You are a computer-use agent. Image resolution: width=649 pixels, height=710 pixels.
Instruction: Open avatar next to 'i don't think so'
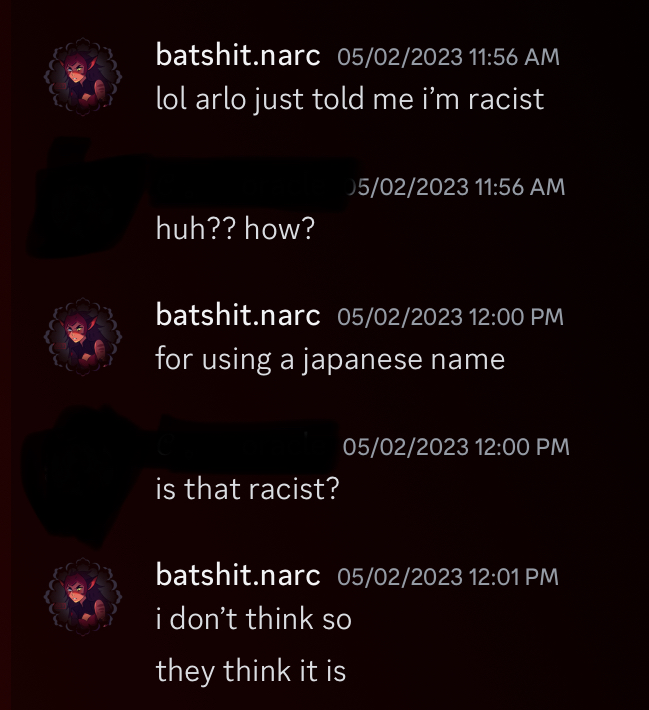[83, 597]
